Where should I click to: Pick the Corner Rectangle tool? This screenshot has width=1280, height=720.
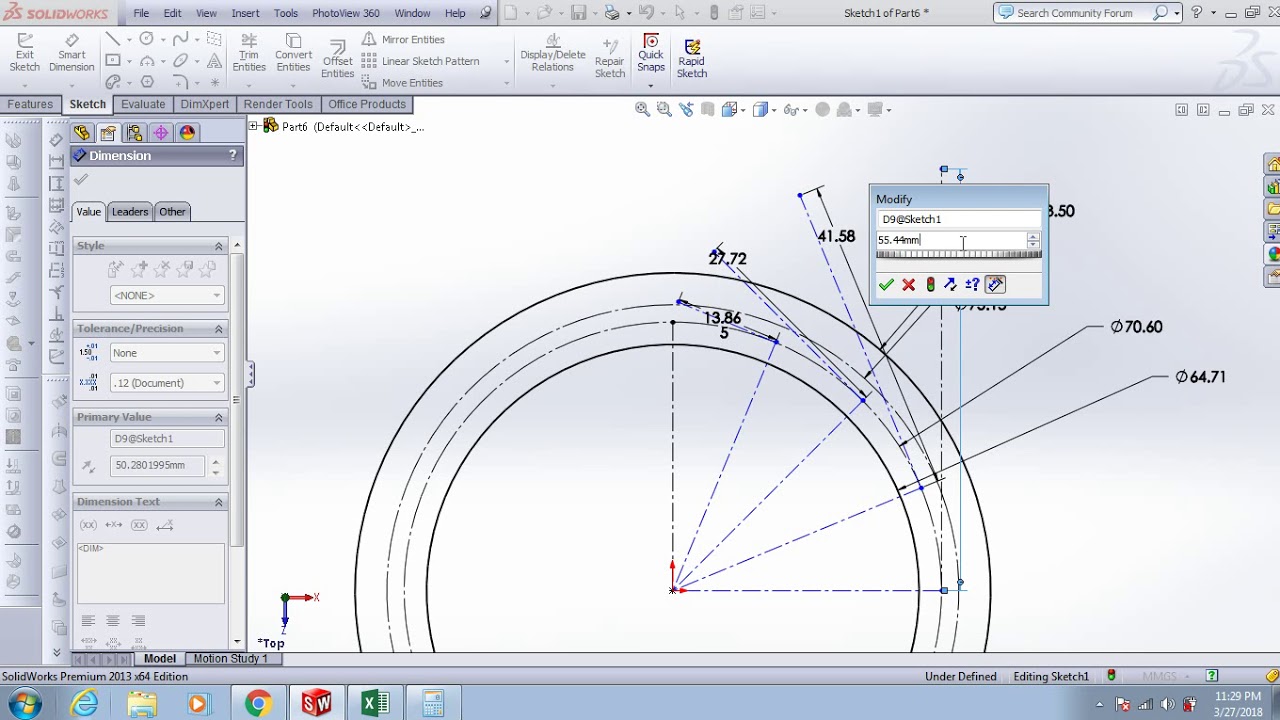113,61
